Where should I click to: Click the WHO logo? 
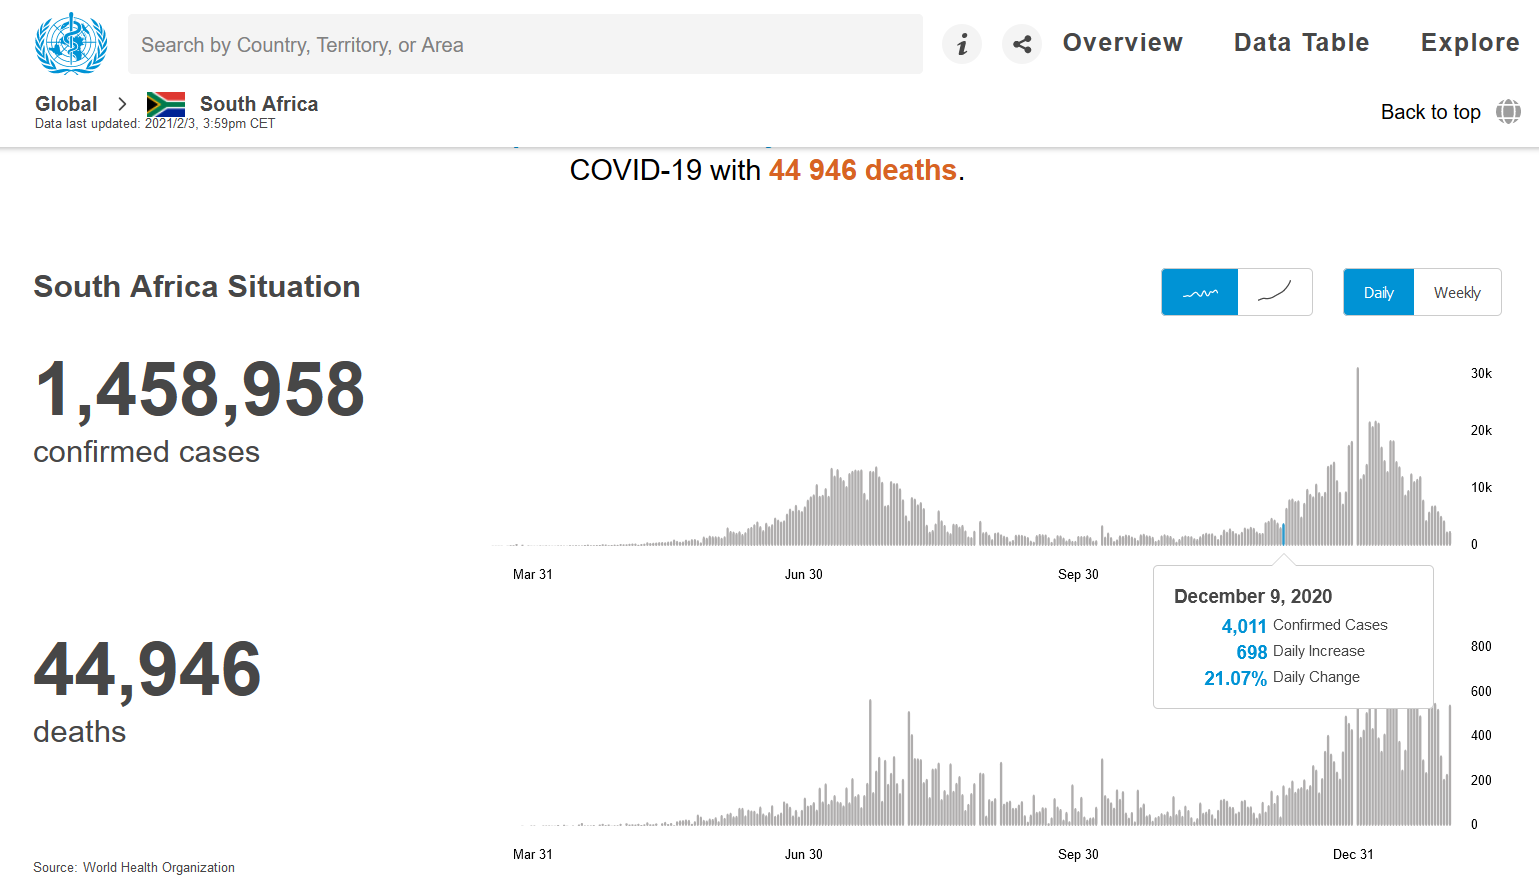(x=70, y=44)
